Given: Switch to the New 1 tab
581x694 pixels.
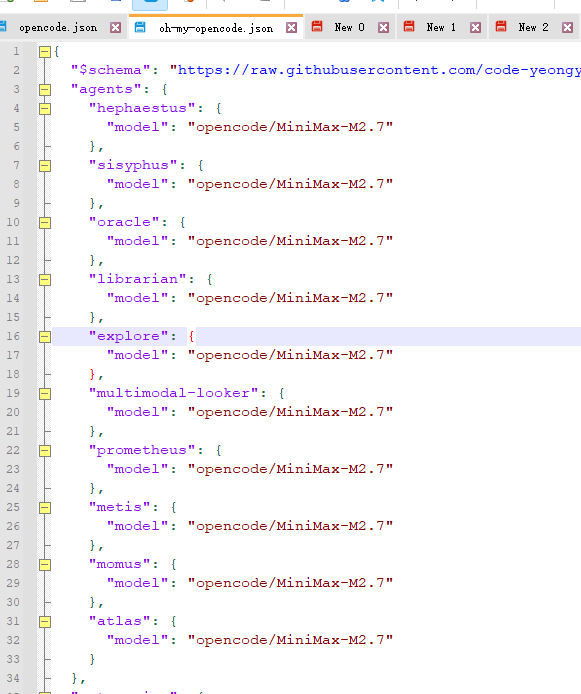Looking at the screenshot, I should tap(441, 27).
